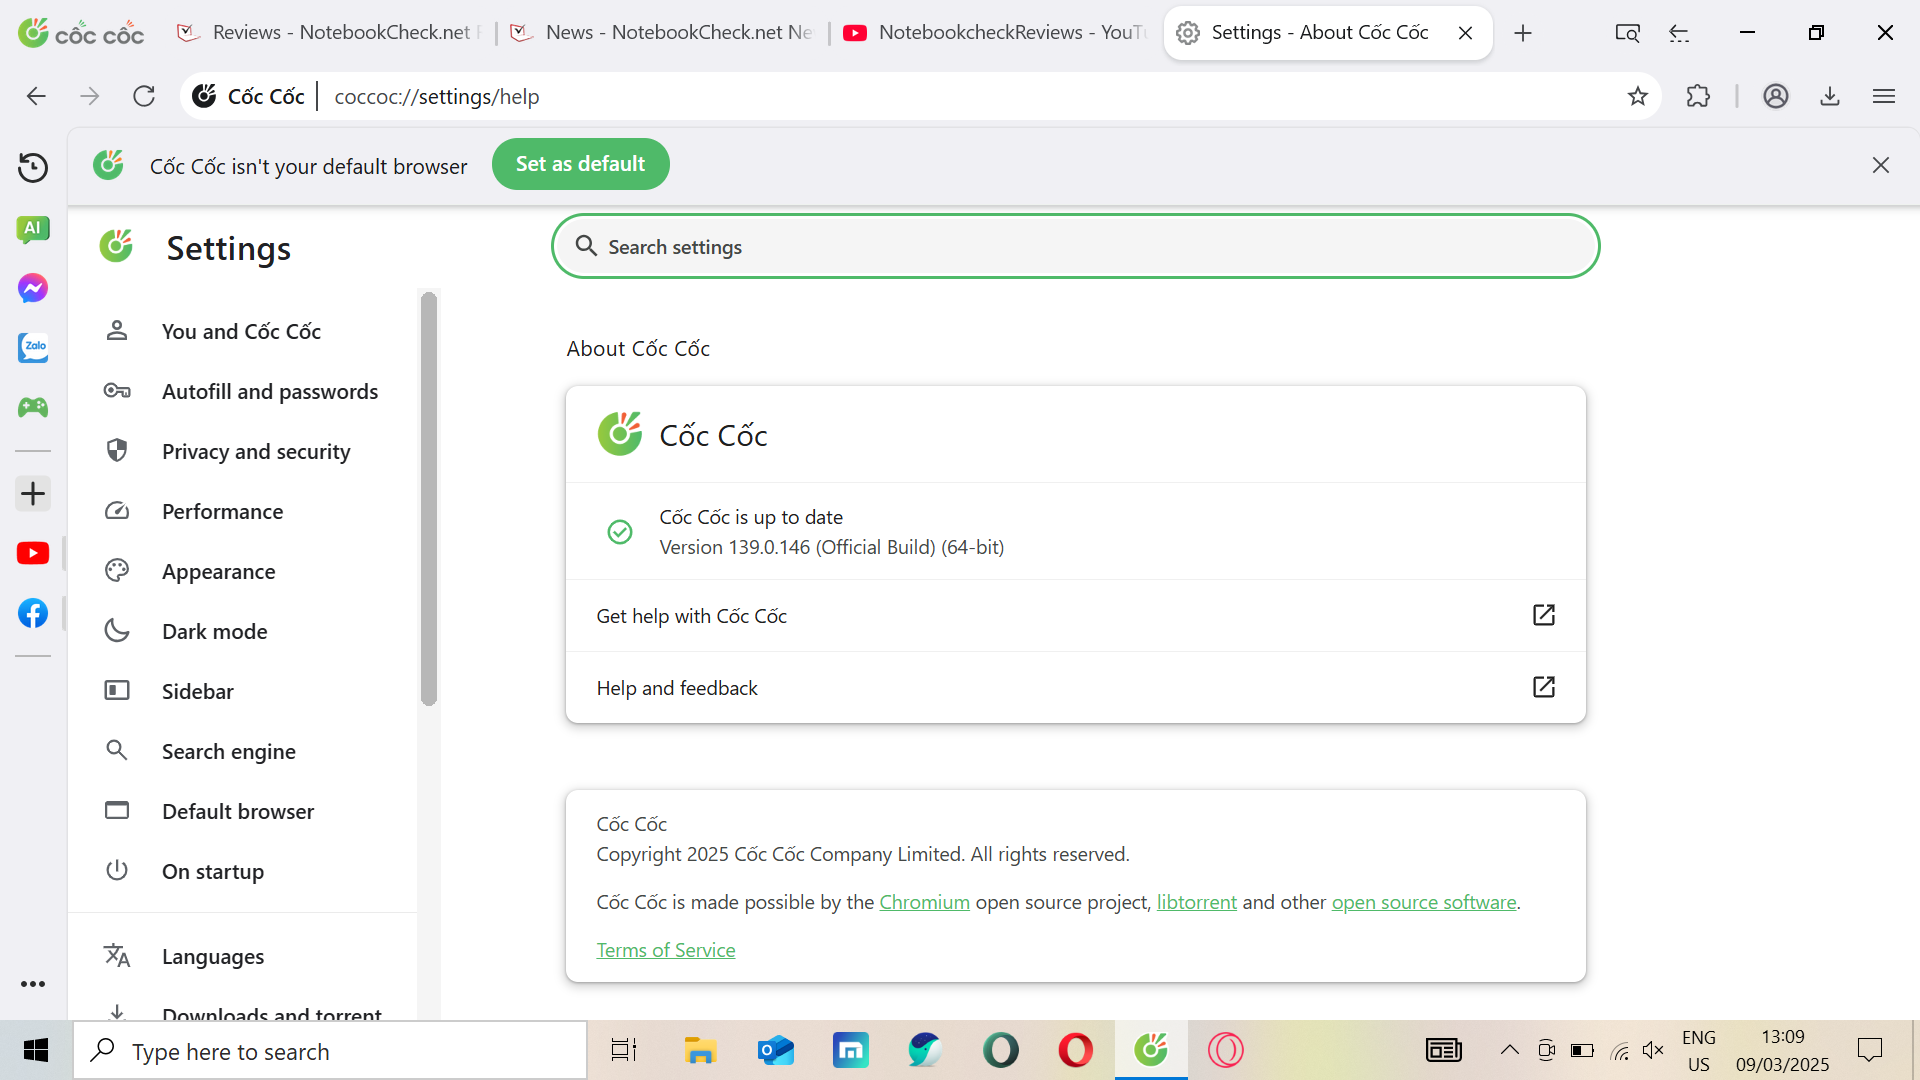Switch to NotebookcheckReviews YouTube tab
1920x1080 pixels.
point(996,33)
